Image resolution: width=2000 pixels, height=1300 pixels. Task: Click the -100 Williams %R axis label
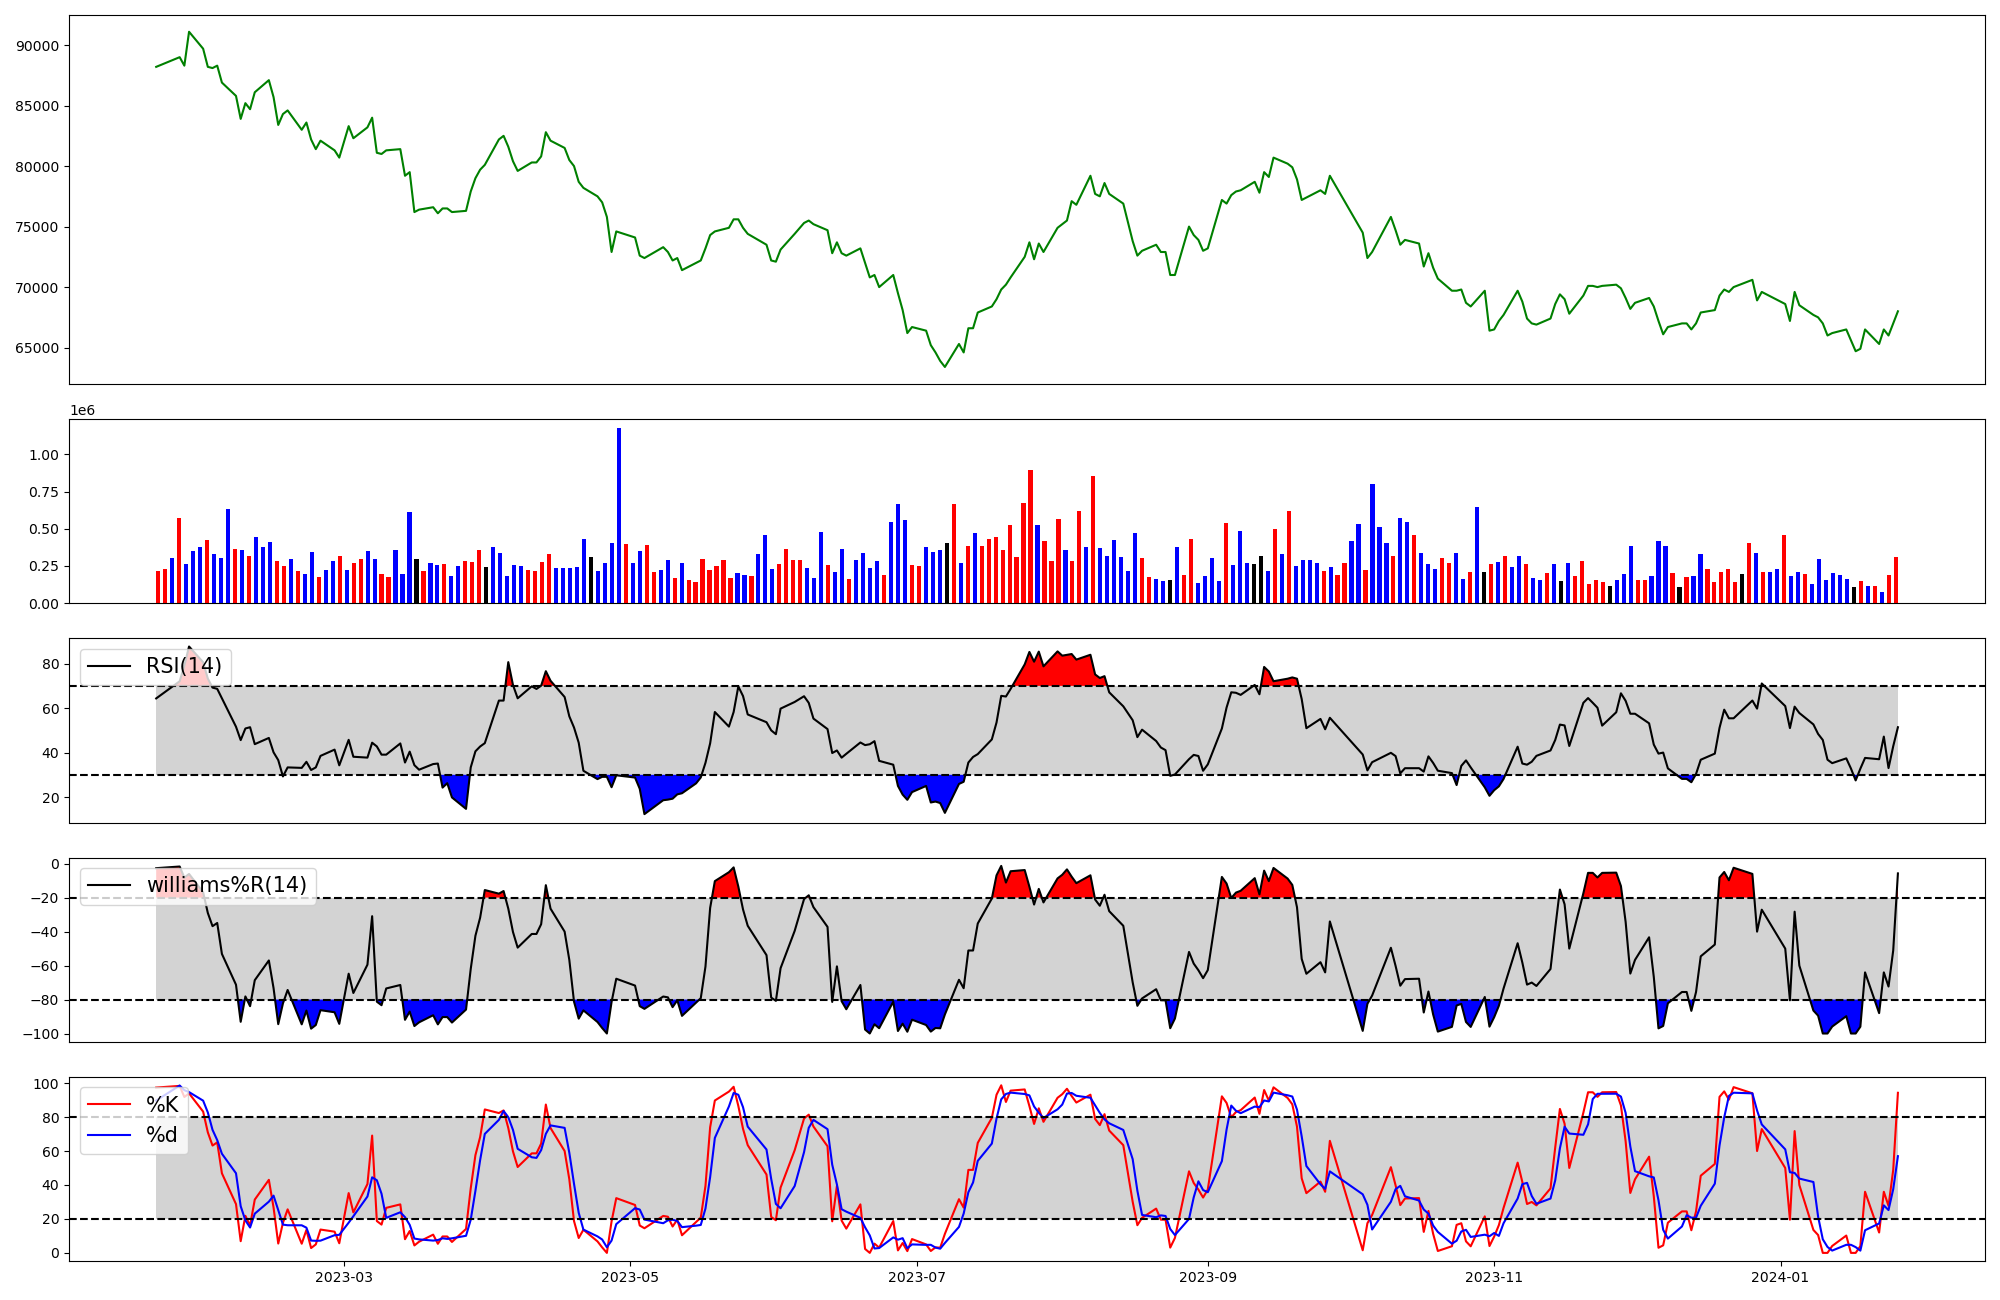(x=40, y=1034)
